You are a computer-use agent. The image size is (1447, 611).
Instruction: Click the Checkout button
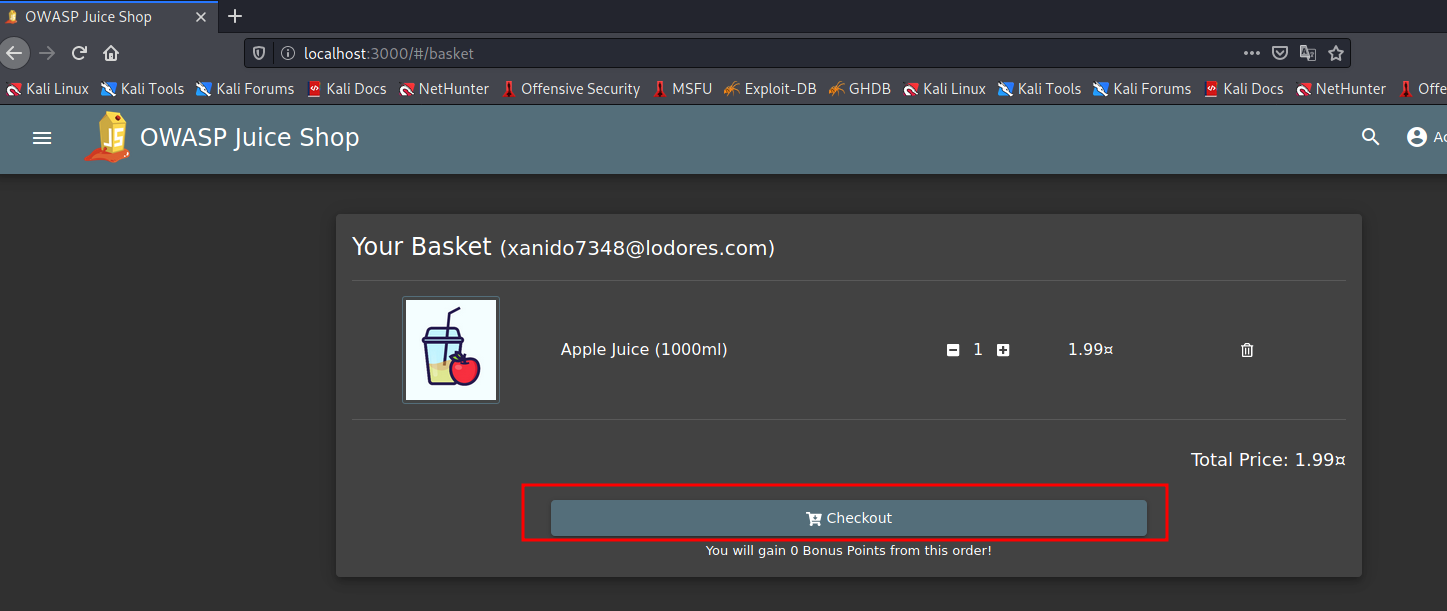tap(848, 518)
